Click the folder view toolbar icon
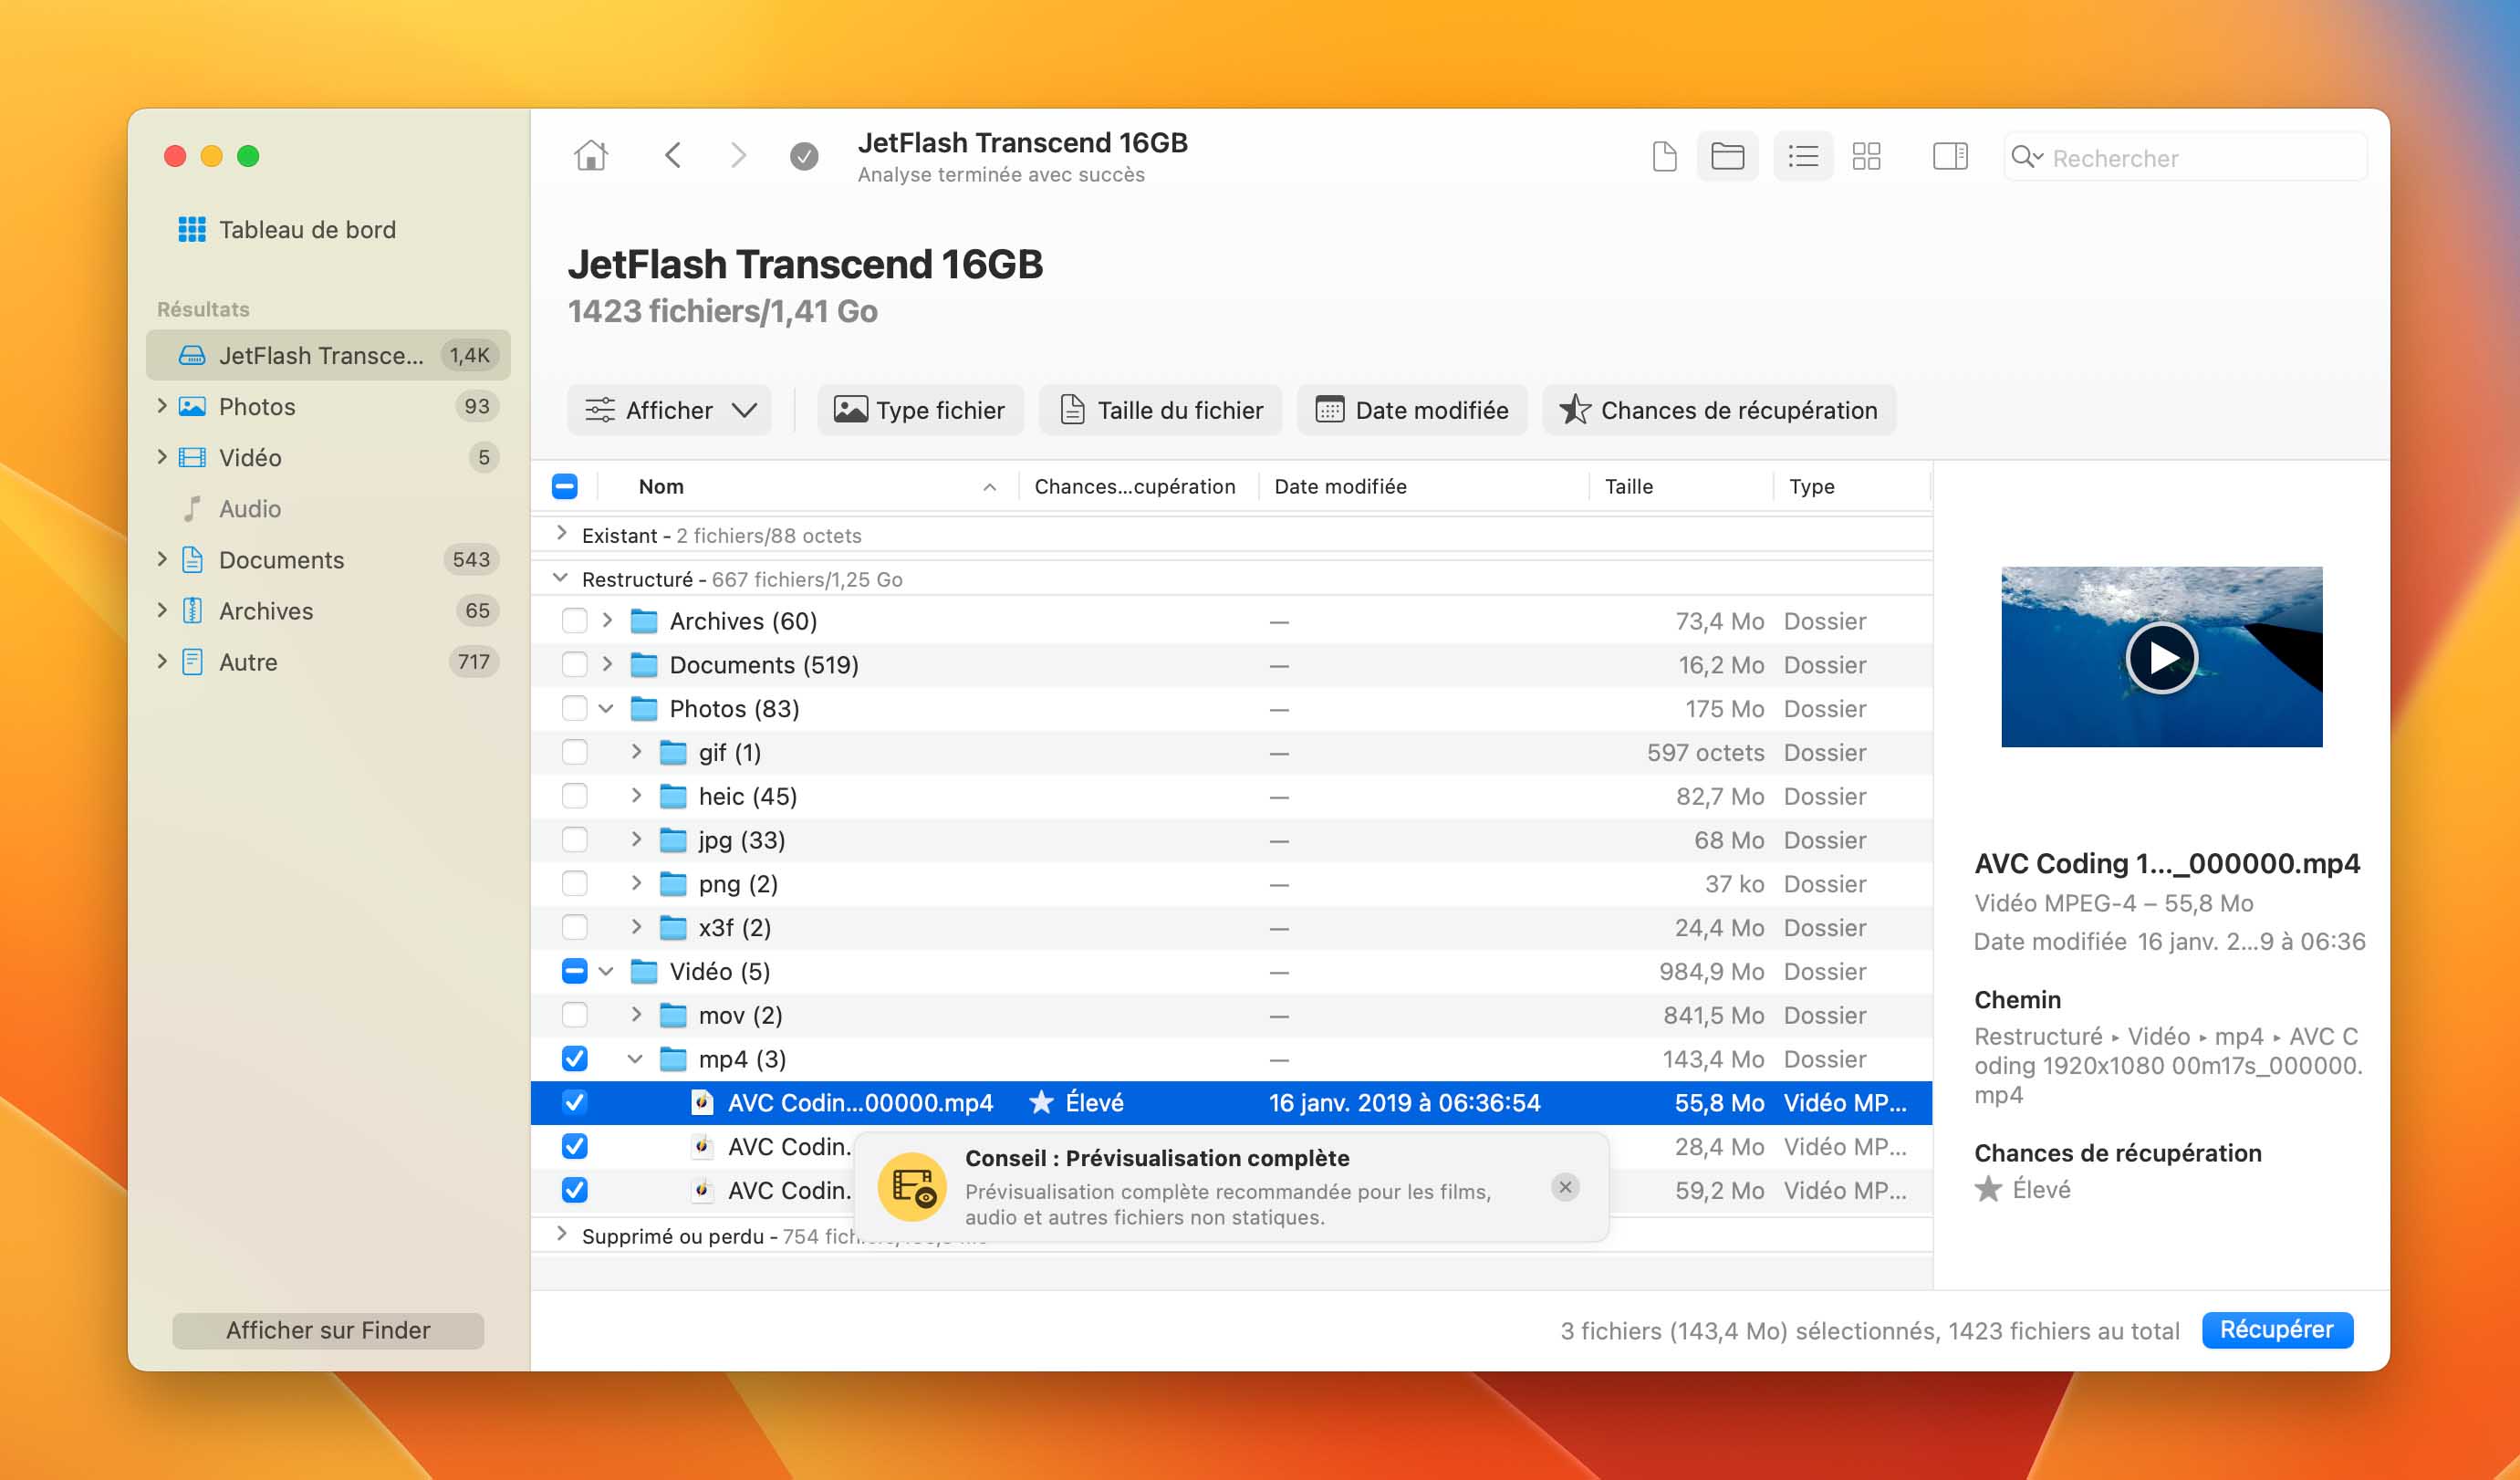 (x=1727, y=156)
